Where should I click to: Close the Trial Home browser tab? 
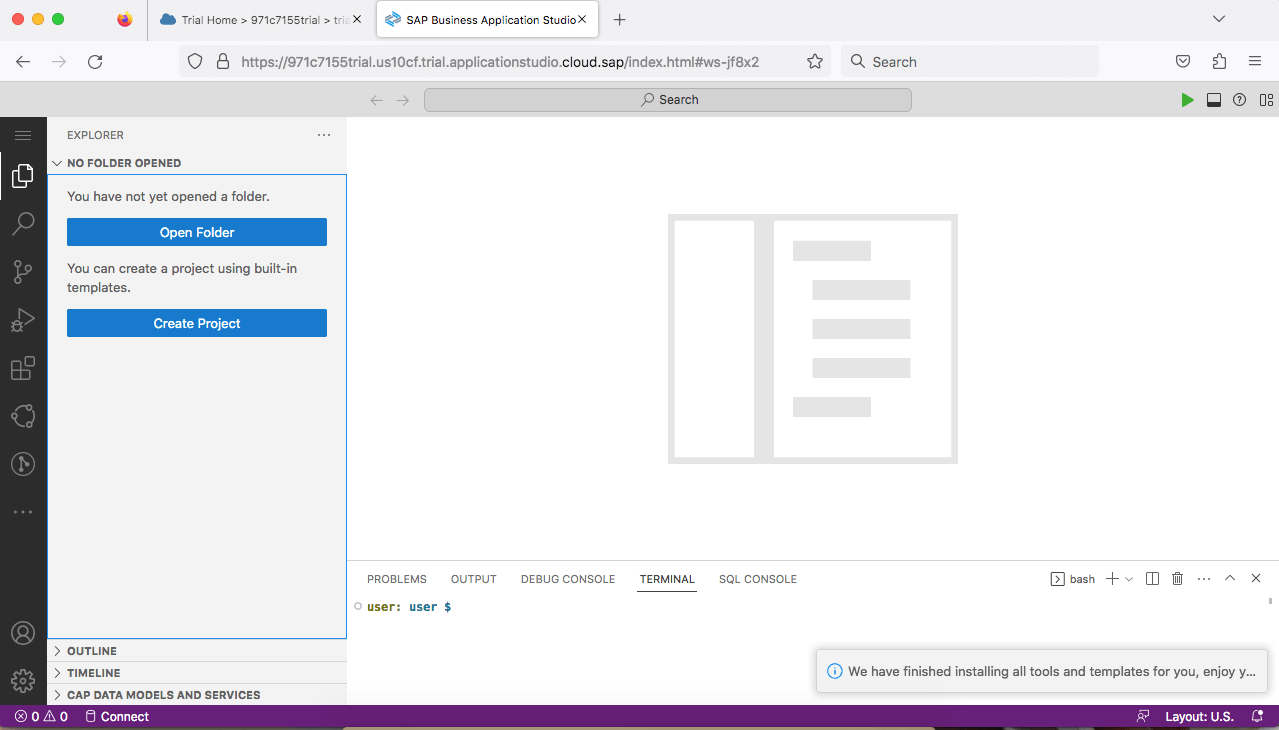[357, 20]
